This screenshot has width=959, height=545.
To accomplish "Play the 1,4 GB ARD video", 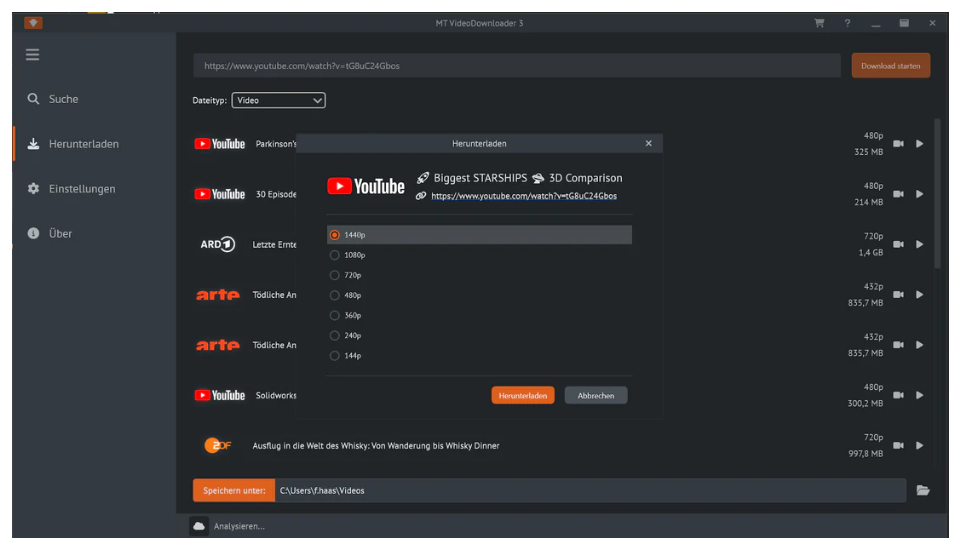I will tap(919, 244).
